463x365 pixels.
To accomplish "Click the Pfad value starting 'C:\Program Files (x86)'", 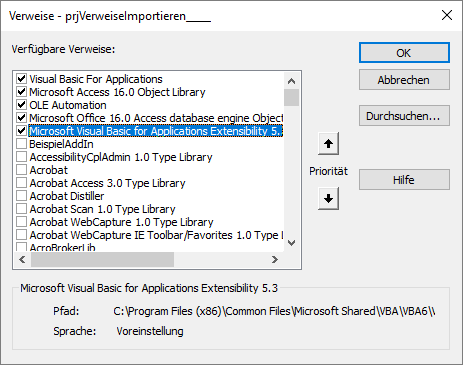I will point(274,311).
